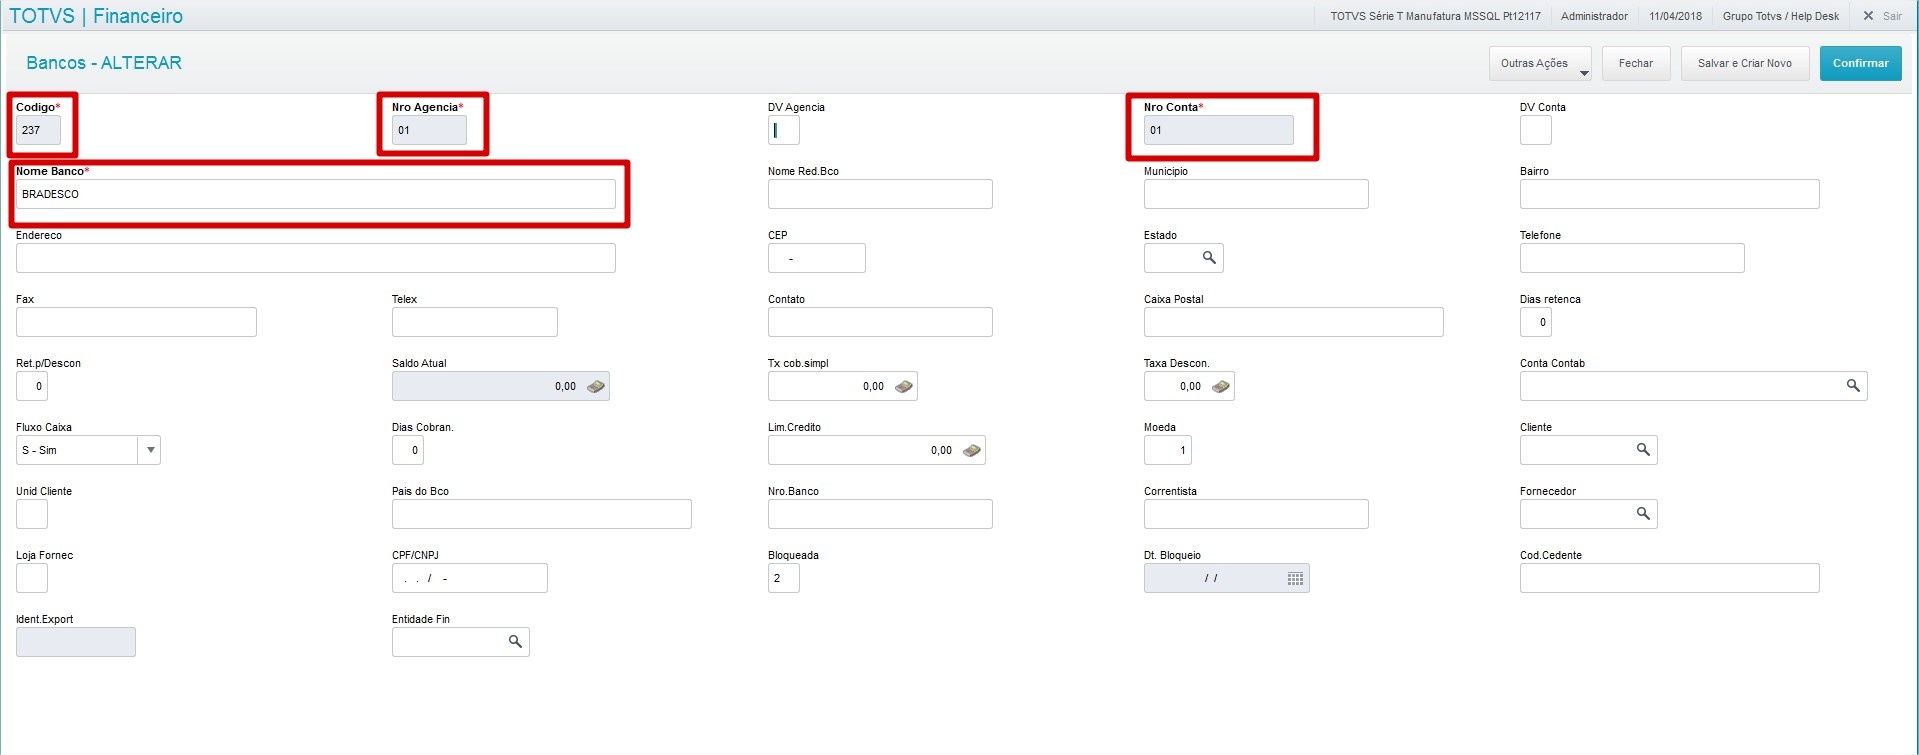This screenshot has height=755, width=1919.
Task: Expand the Fluxo Caixa dropdown
Action: click(x=150, y=450)
